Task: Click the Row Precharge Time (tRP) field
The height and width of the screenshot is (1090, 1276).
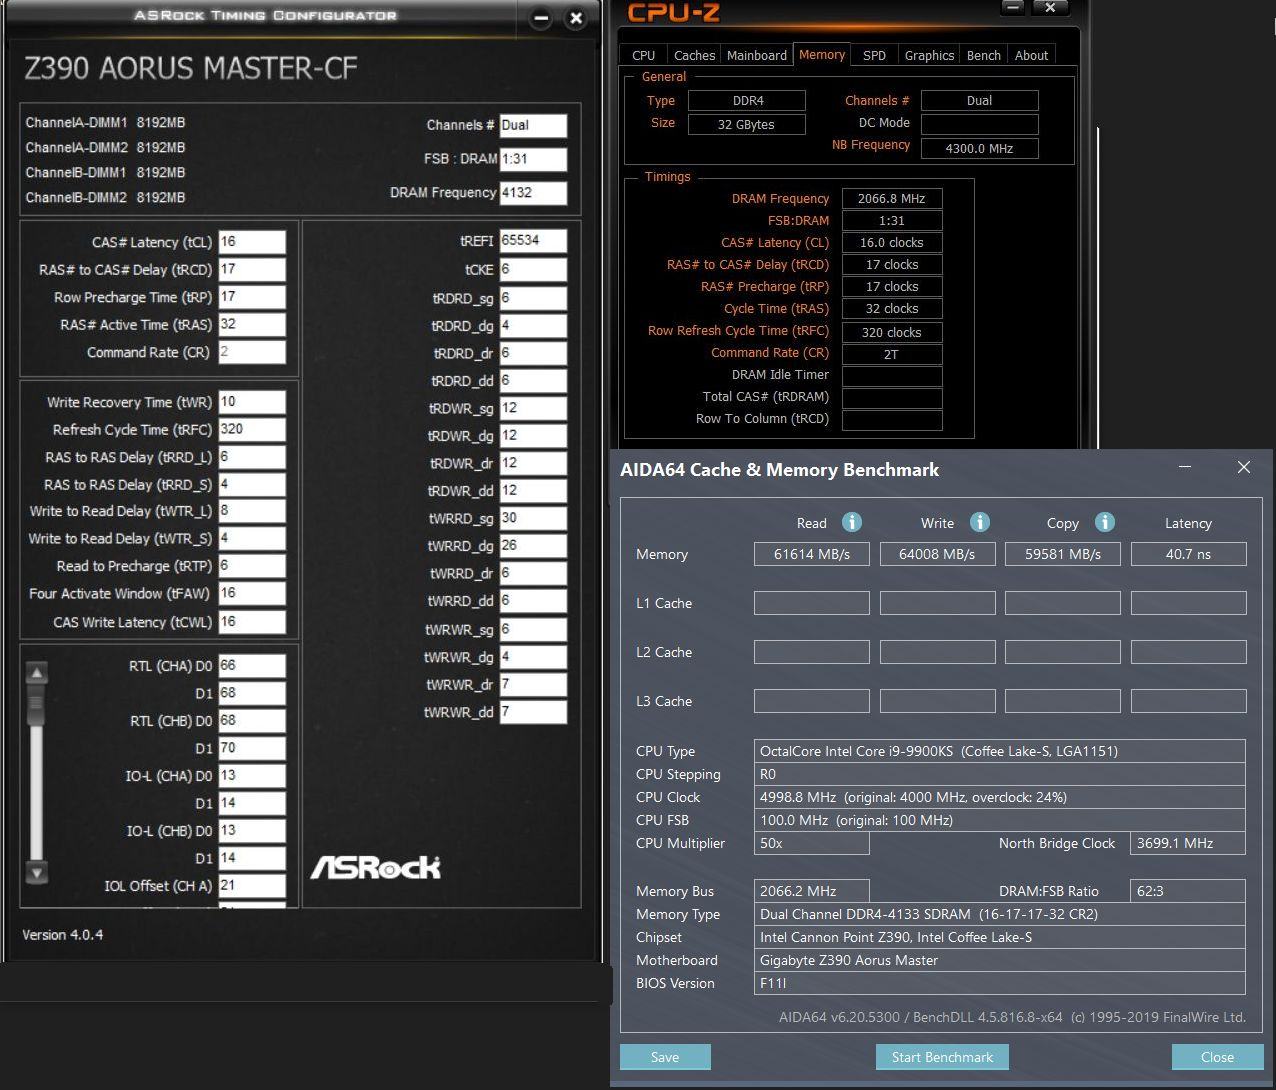Action: click(252, 297)
